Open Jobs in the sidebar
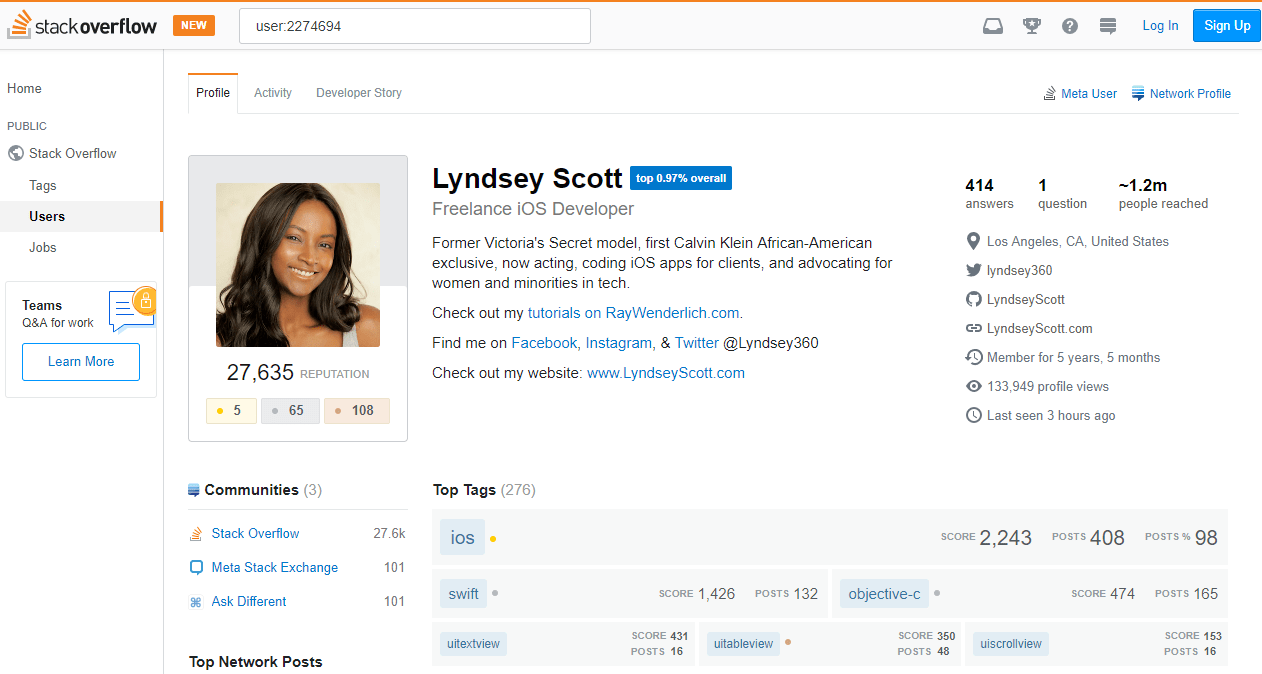The height and width of the screenshot is (674, 1262). point(43,247)
